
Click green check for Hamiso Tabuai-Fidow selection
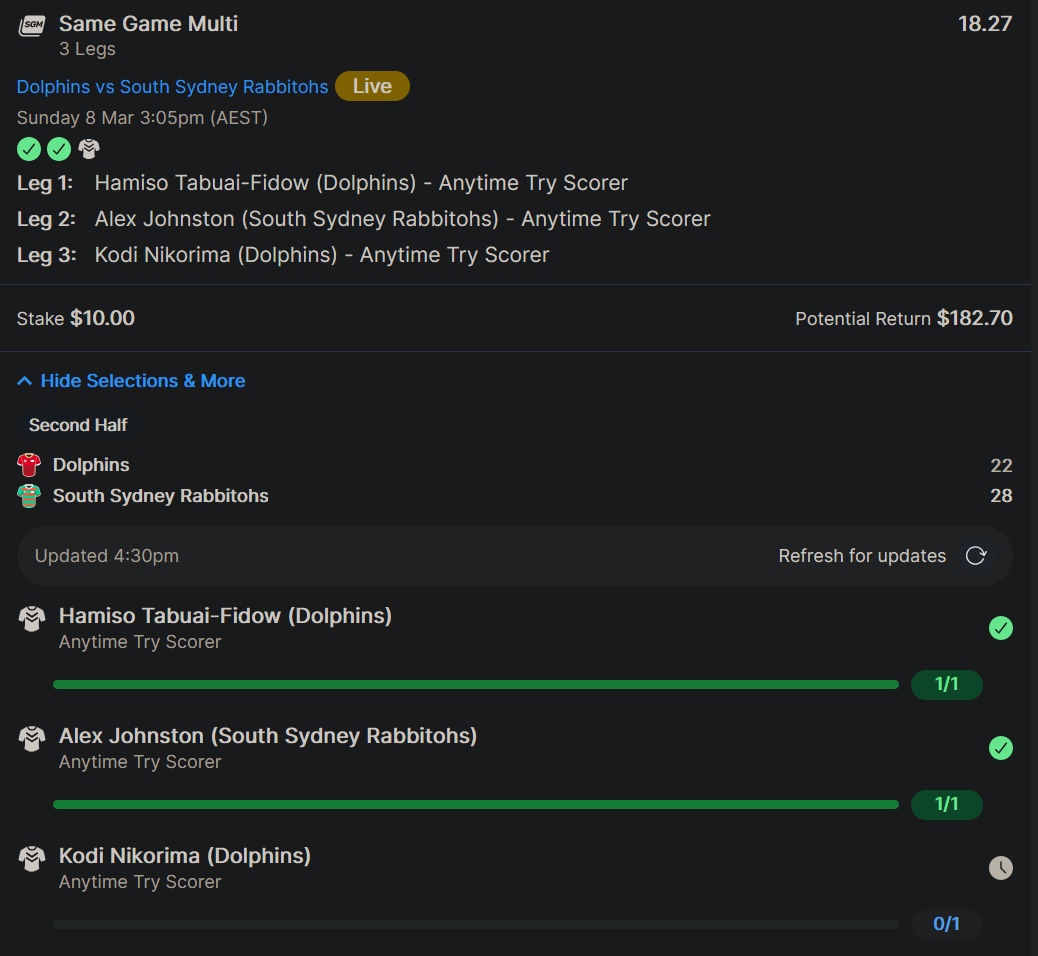1000,628
